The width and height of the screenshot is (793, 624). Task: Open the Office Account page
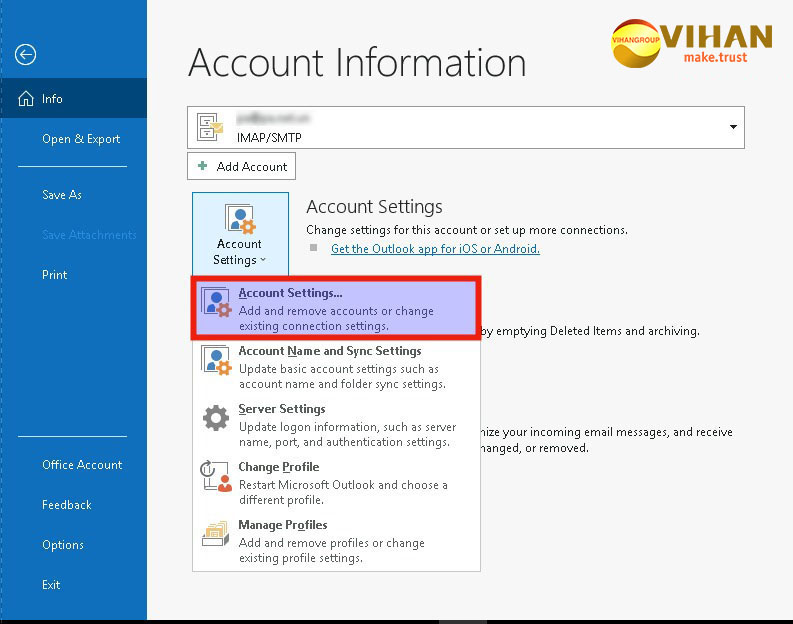(x=82, y=465)
